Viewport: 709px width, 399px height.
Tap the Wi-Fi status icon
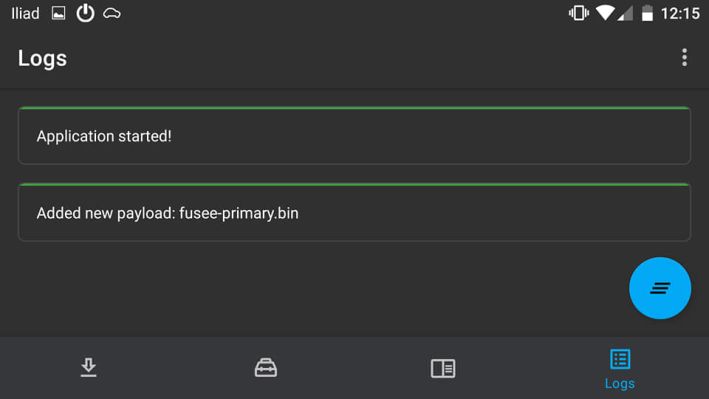tap(605, 13)
